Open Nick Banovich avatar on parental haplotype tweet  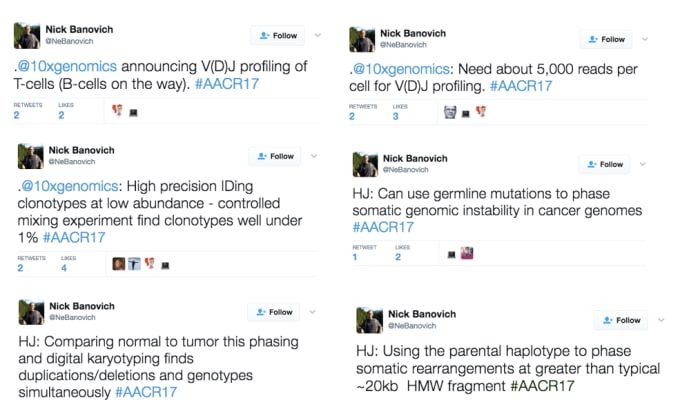pyautogui.click(x=369, y=320)
